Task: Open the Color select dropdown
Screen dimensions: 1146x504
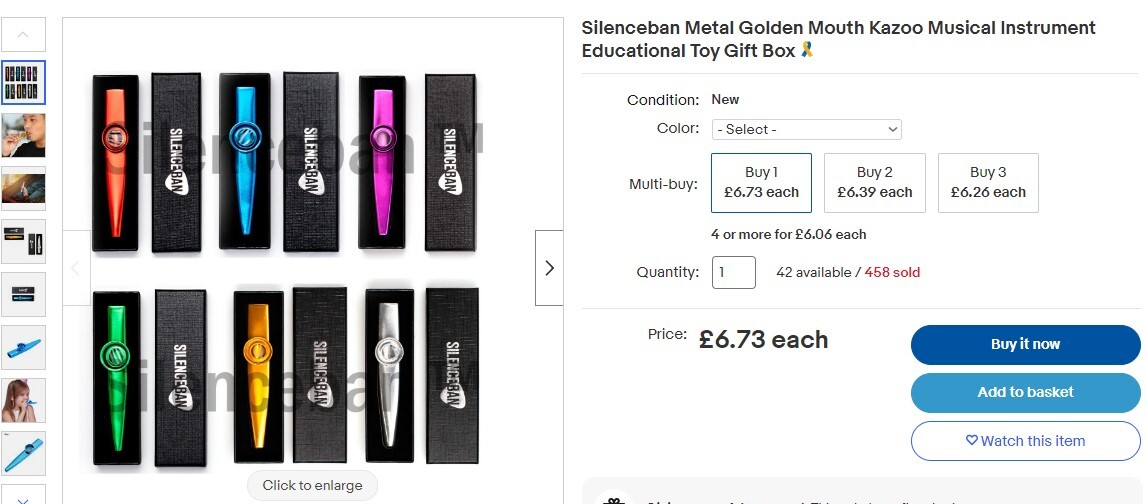Action: click(x=807, y=129)
